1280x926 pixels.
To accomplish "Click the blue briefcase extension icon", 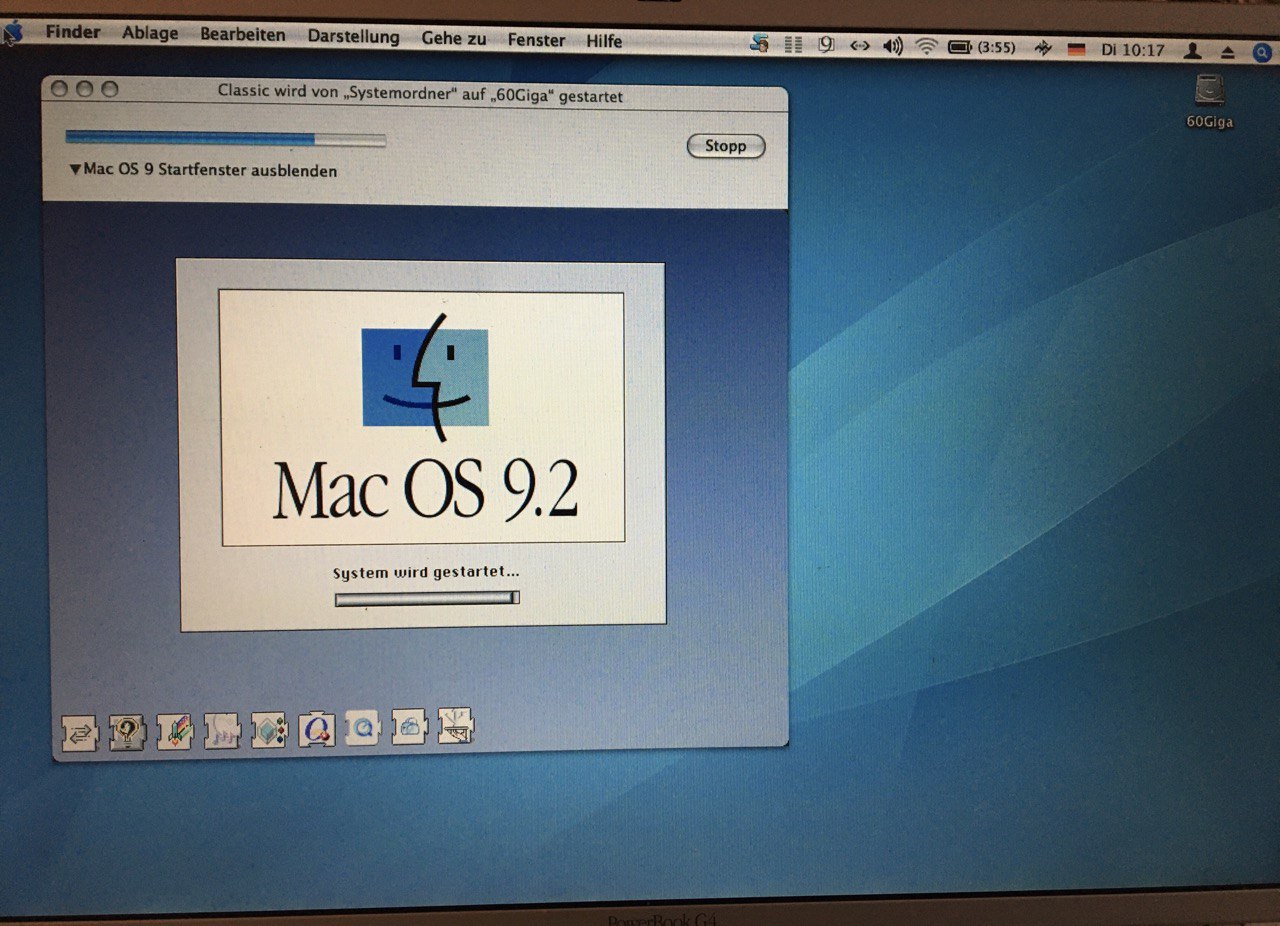I will point(409,727).
